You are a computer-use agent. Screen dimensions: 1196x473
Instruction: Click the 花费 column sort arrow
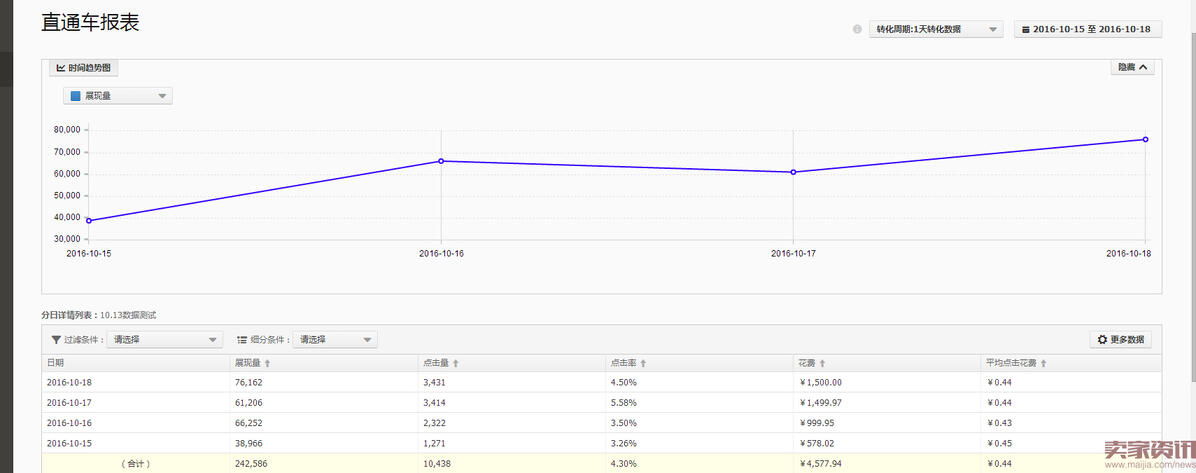pos(822,363)
